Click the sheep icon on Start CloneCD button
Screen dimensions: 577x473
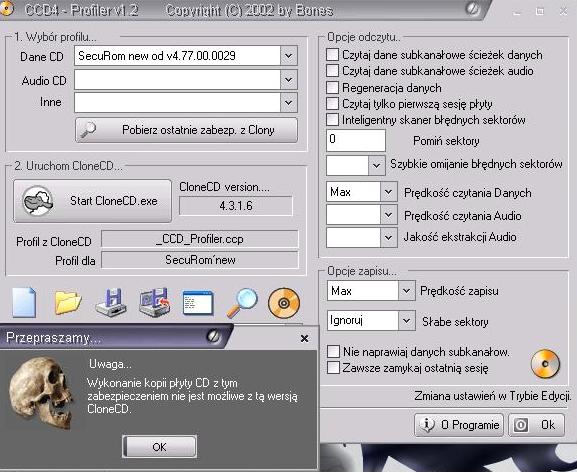(x=37, y=201)
